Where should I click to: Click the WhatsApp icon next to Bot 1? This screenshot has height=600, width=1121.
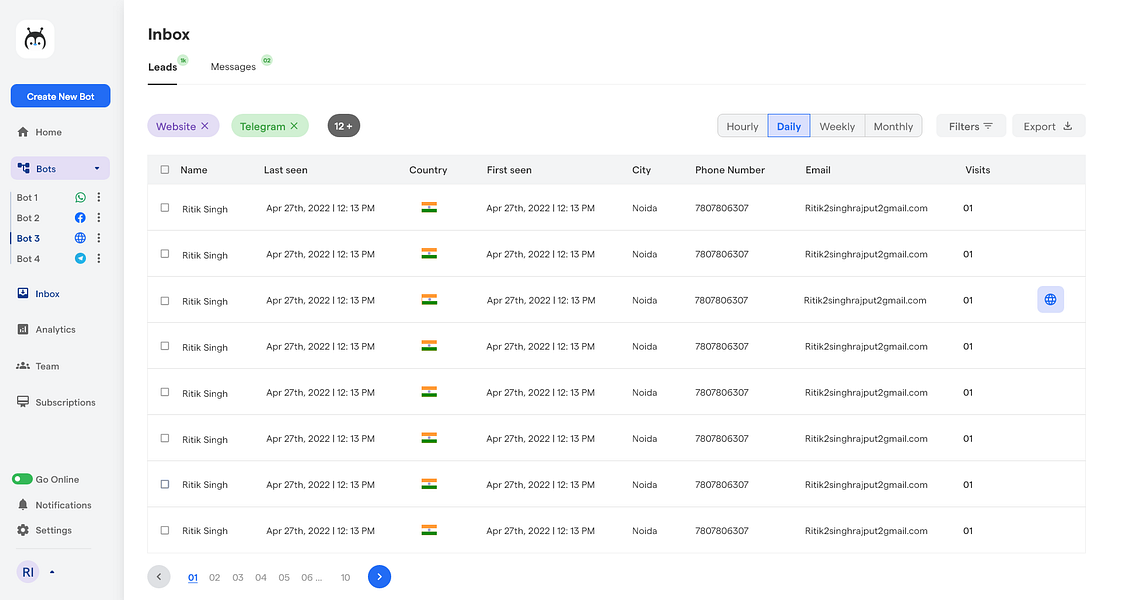[80, 197]
